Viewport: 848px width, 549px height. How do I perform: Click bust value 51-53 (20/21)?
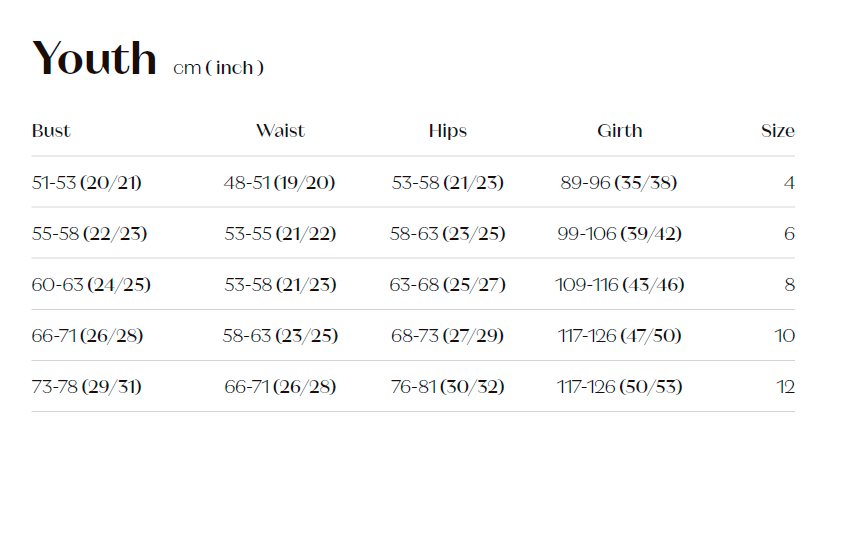point(87,182)
